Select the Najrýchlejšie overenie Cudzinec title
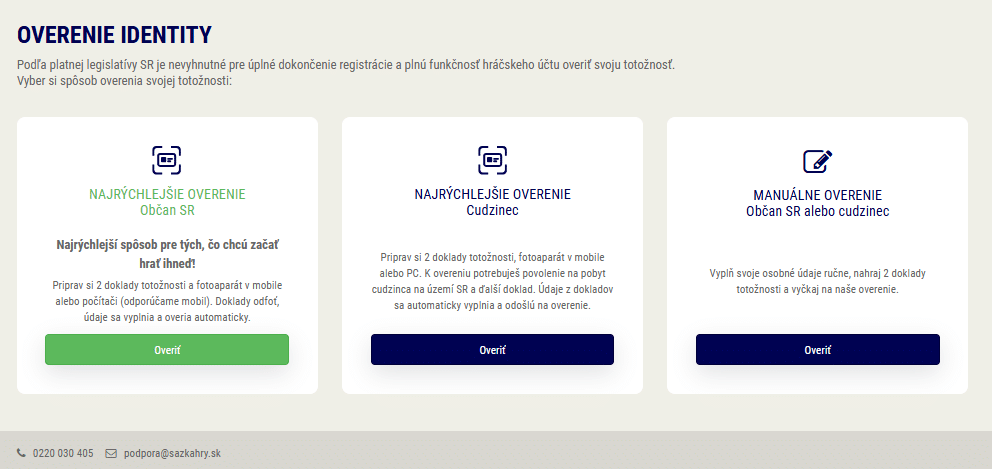This screenshot has width=992, height=469. 492,202
